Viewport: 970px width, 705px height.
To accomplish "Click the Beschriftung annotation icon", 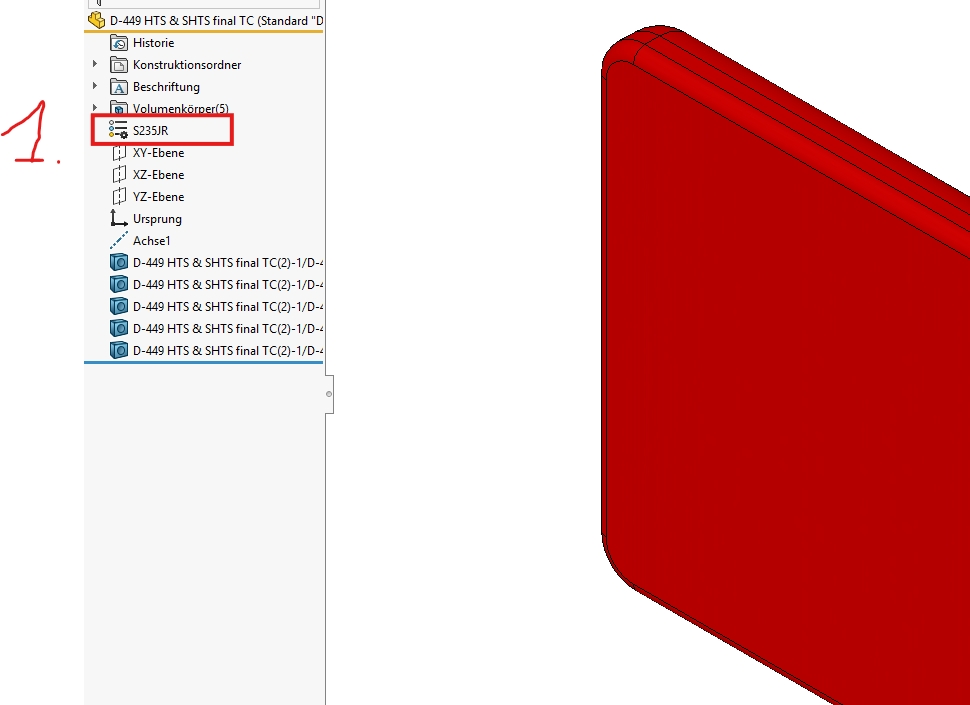I will coord(118,87).
